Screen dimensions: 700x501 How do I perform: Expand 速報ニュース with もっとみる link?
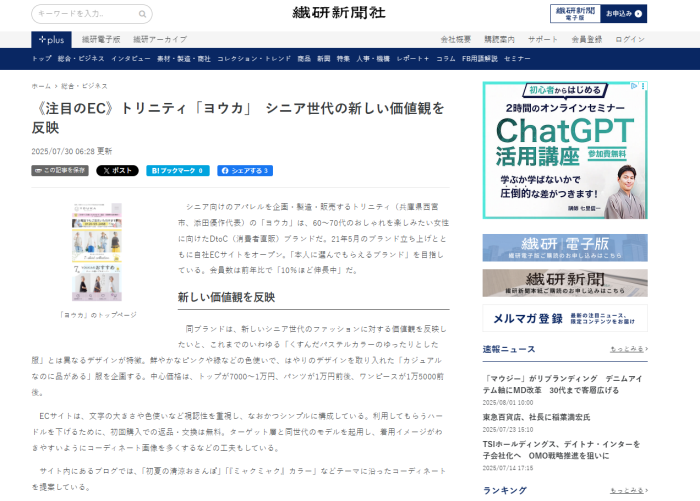pos(628,349)
